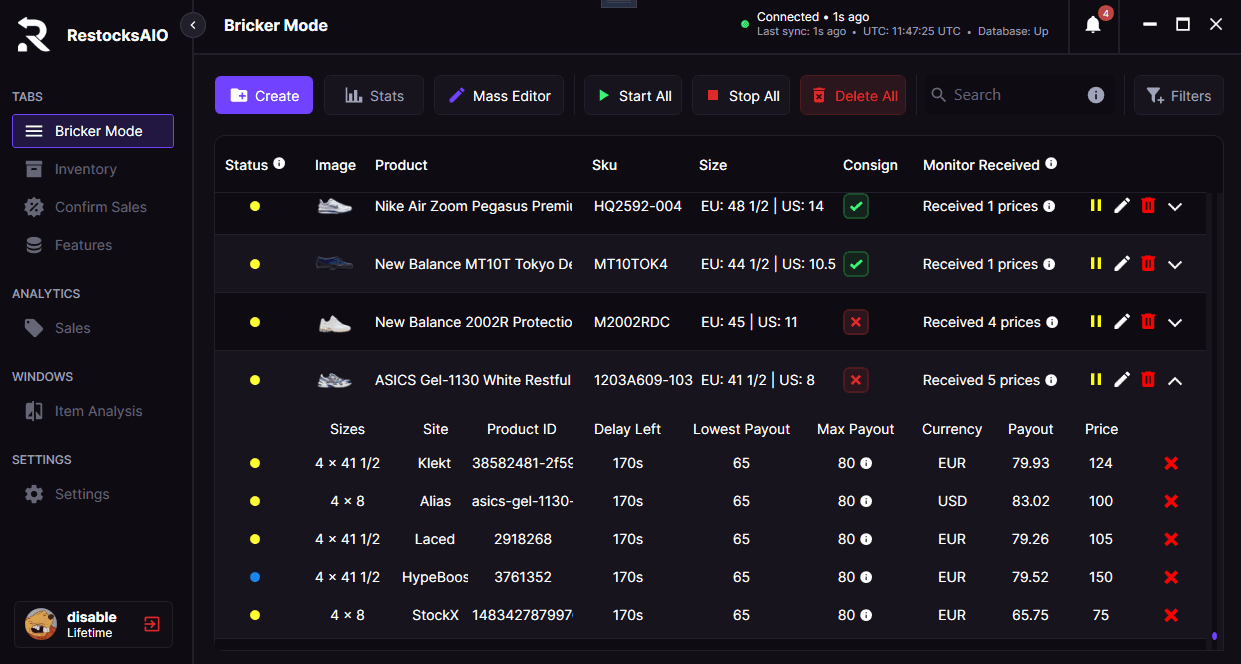Delete the Nike Air Zoom Pegasus task
This screenshot has height=664, width=1241.
point(1148,206)
